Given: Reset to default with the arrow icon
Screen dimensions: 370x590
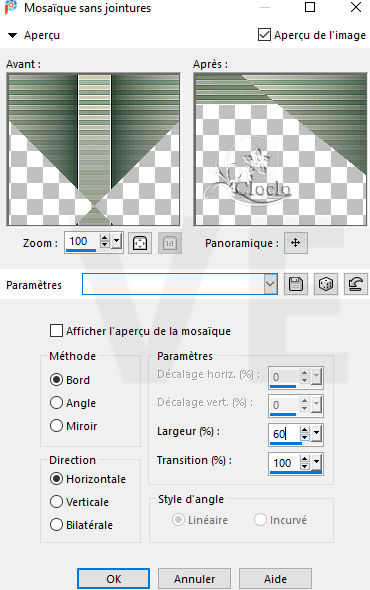Looking at the screenshot, I should 356,284.
